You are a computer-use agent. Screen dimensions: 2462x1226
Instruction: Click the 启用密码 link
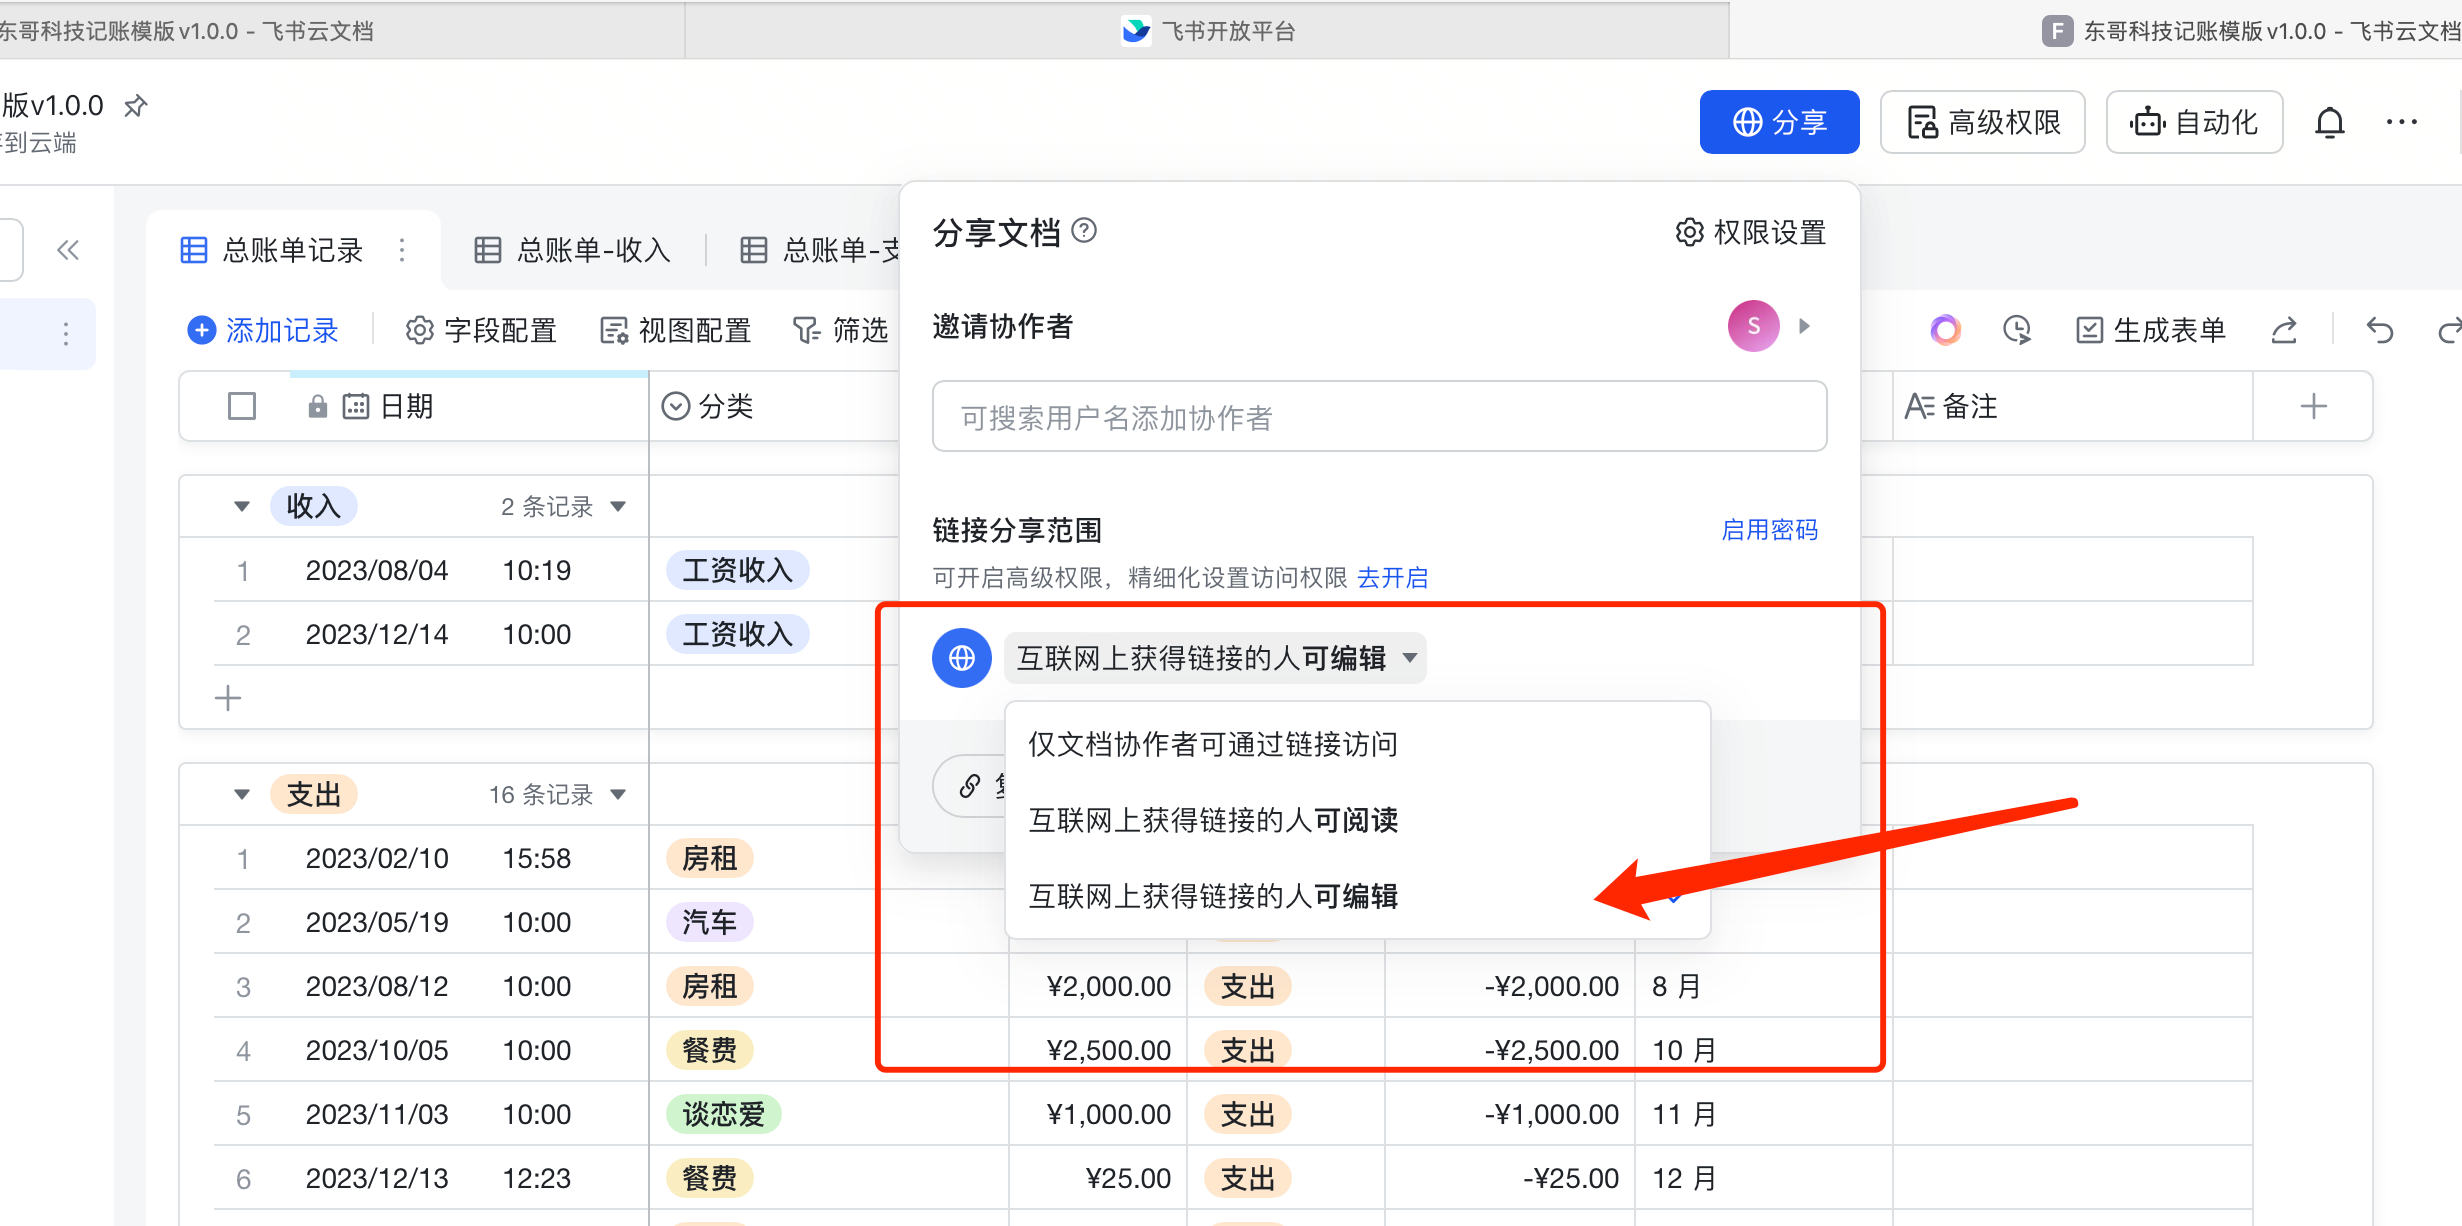1770,530
